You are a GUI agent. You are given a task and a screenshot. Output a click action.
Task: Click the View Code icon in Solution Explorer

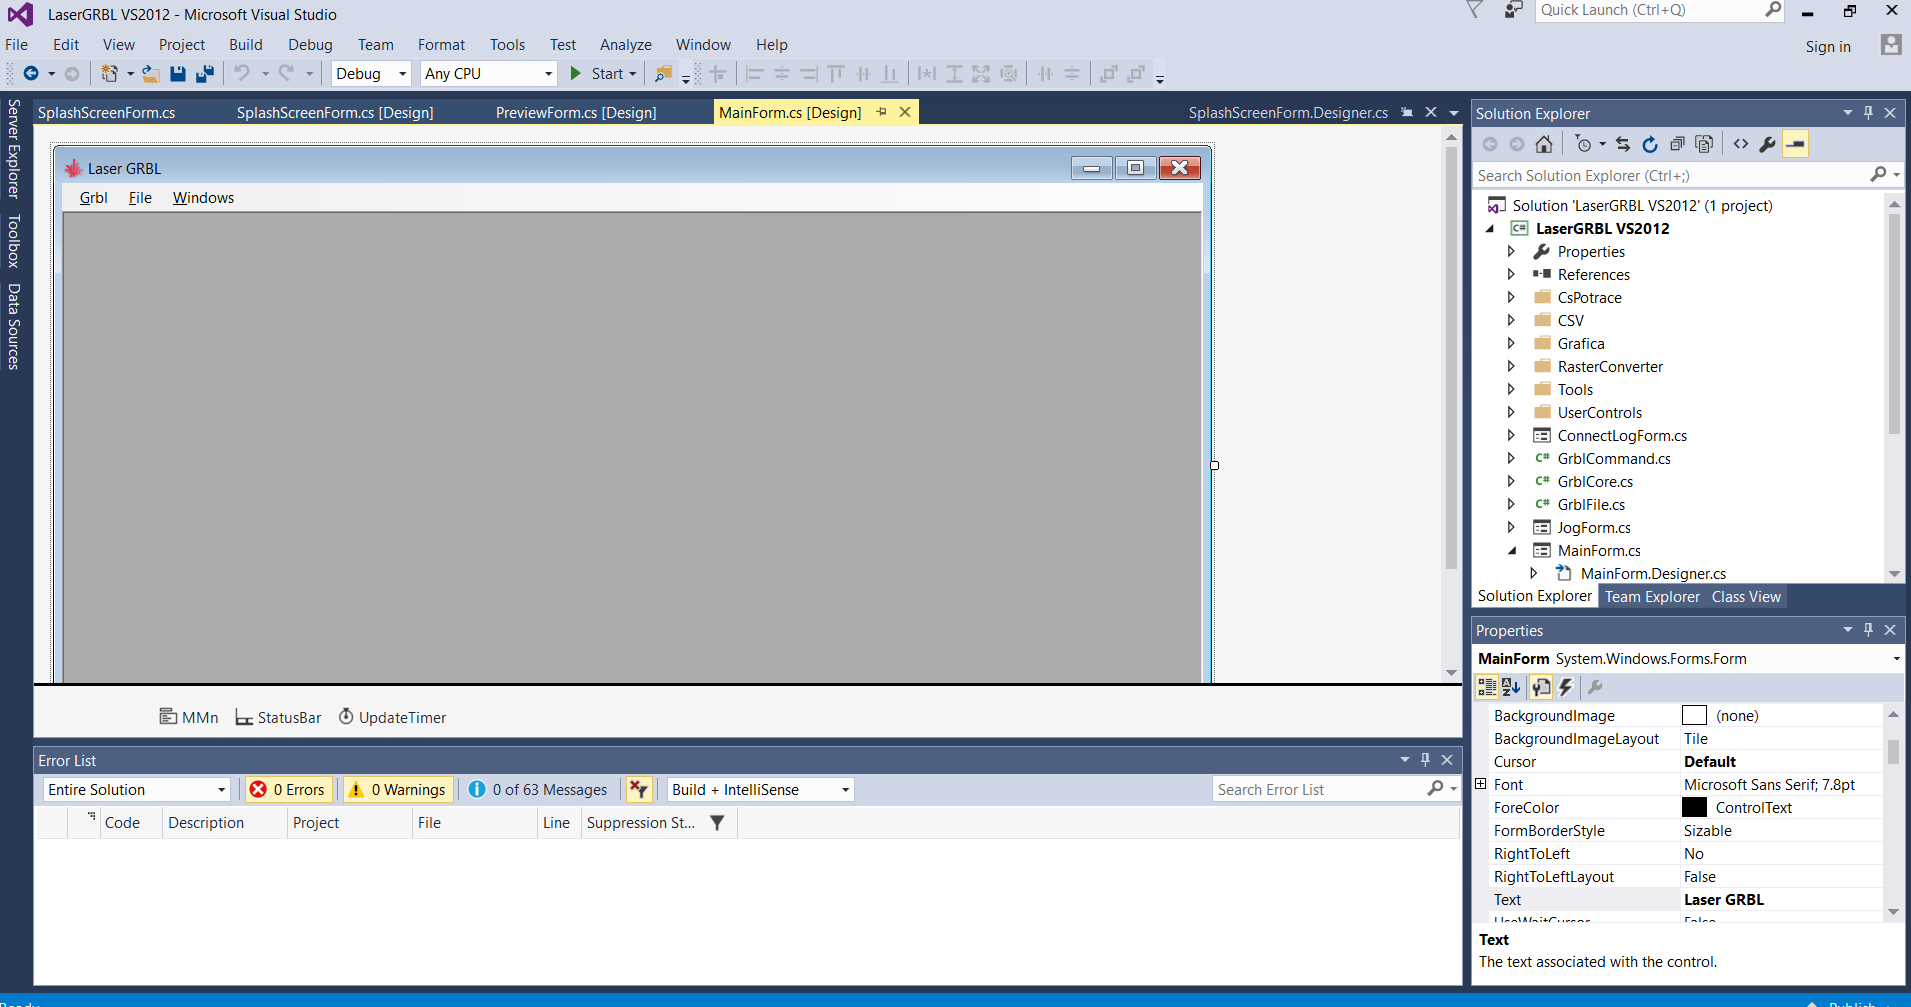[1741, 144]
